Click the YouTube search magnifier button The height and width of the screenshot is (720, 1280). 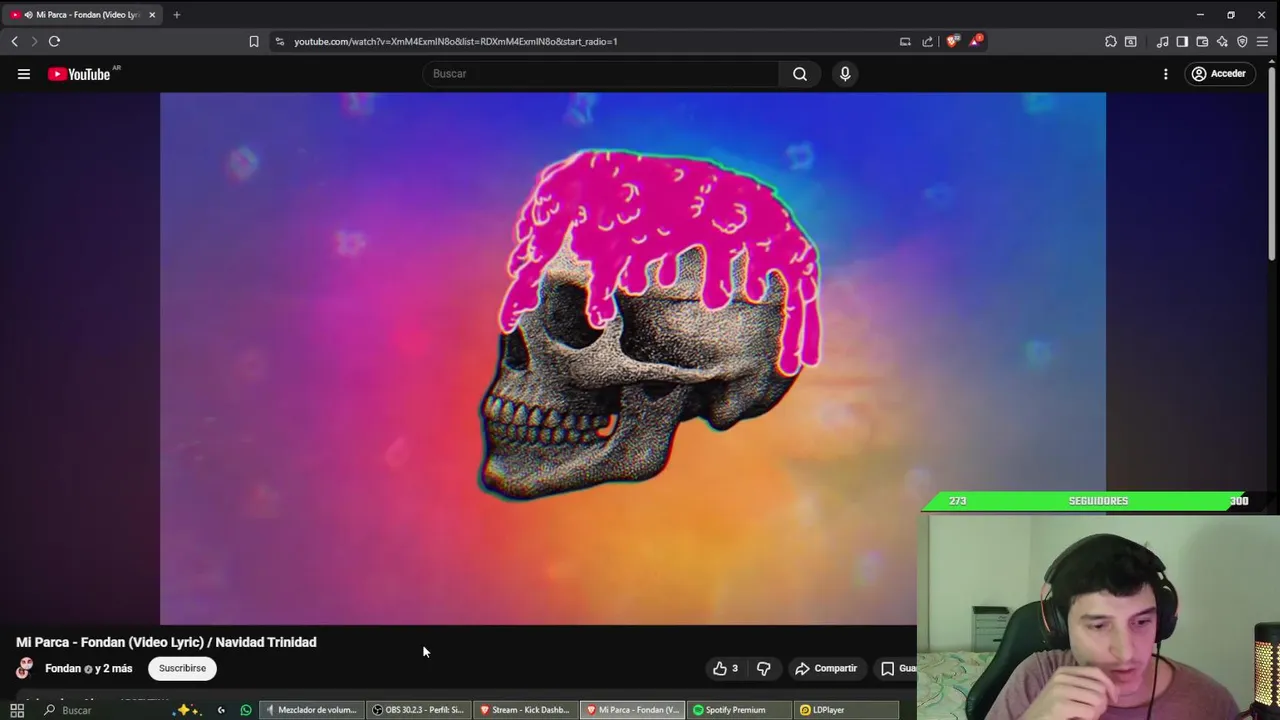800,74
